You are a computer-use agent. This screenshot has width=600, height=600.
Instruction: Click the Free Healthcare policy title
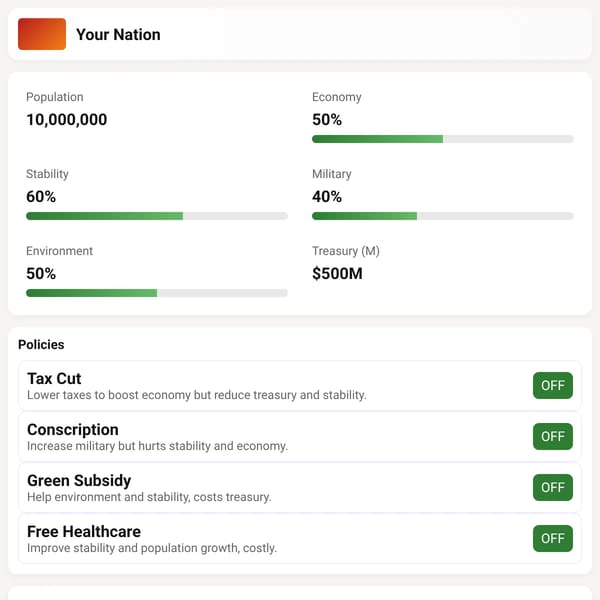[84, 532]
